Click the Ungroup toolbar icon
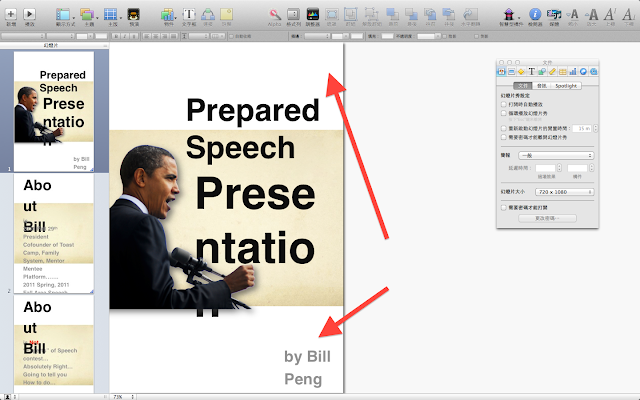This screenshot has width=640, height=400. [371, 15]
